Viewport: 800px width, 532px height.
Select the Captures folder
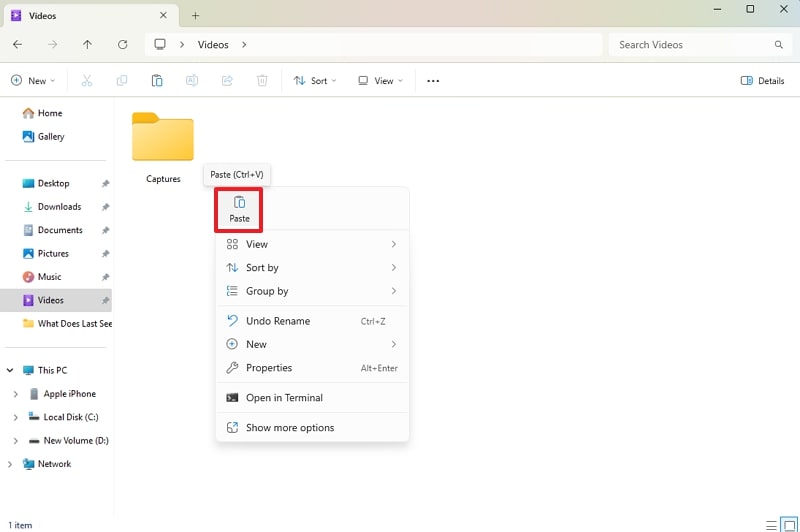coord(163,148)
